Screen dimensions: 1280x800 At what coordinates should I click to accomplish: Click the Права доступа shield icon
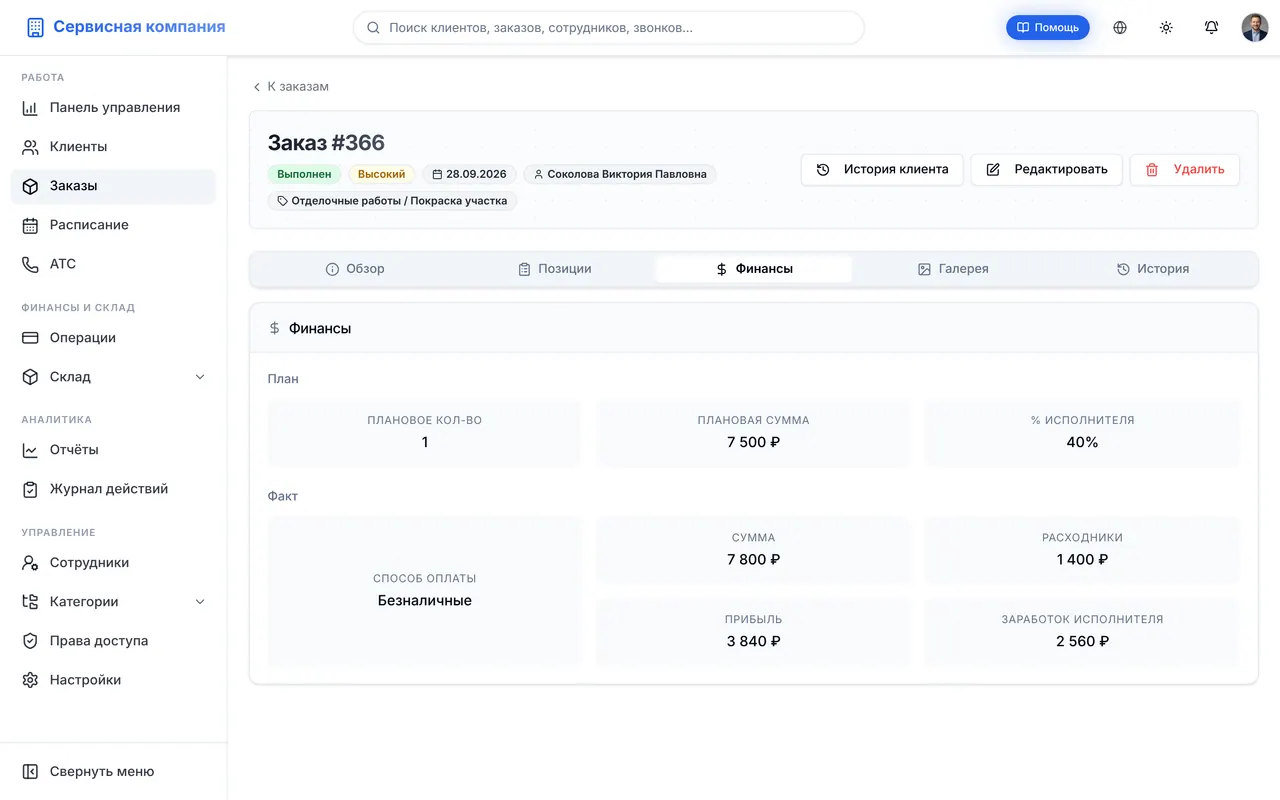tap(30, 641)
